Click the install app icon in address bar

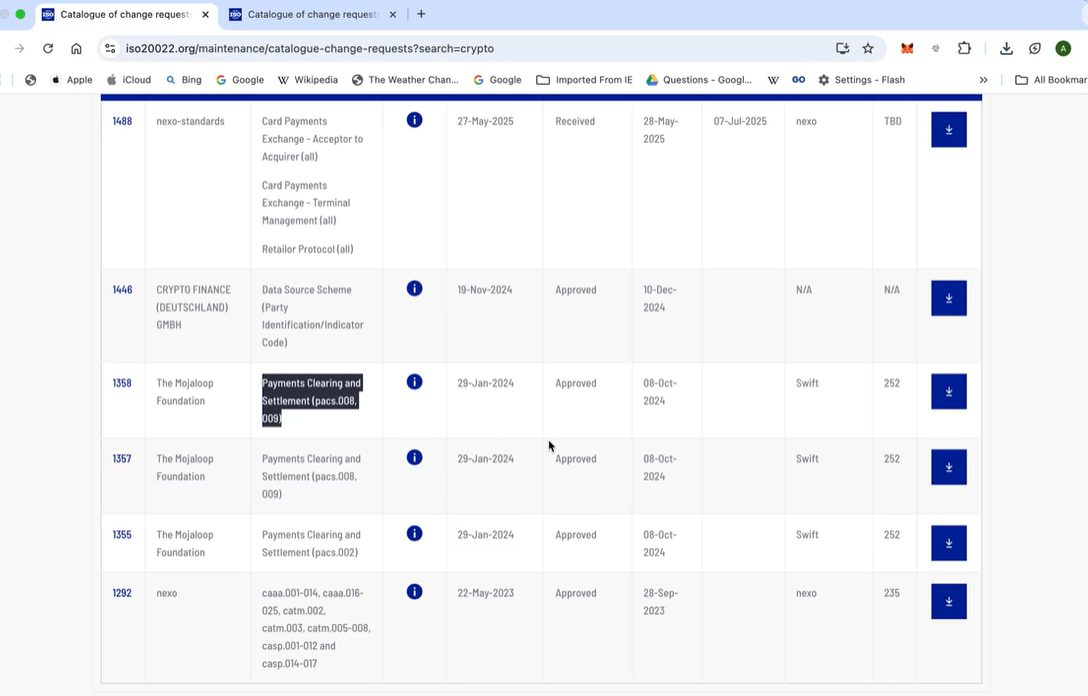click(x=842, y=49)
